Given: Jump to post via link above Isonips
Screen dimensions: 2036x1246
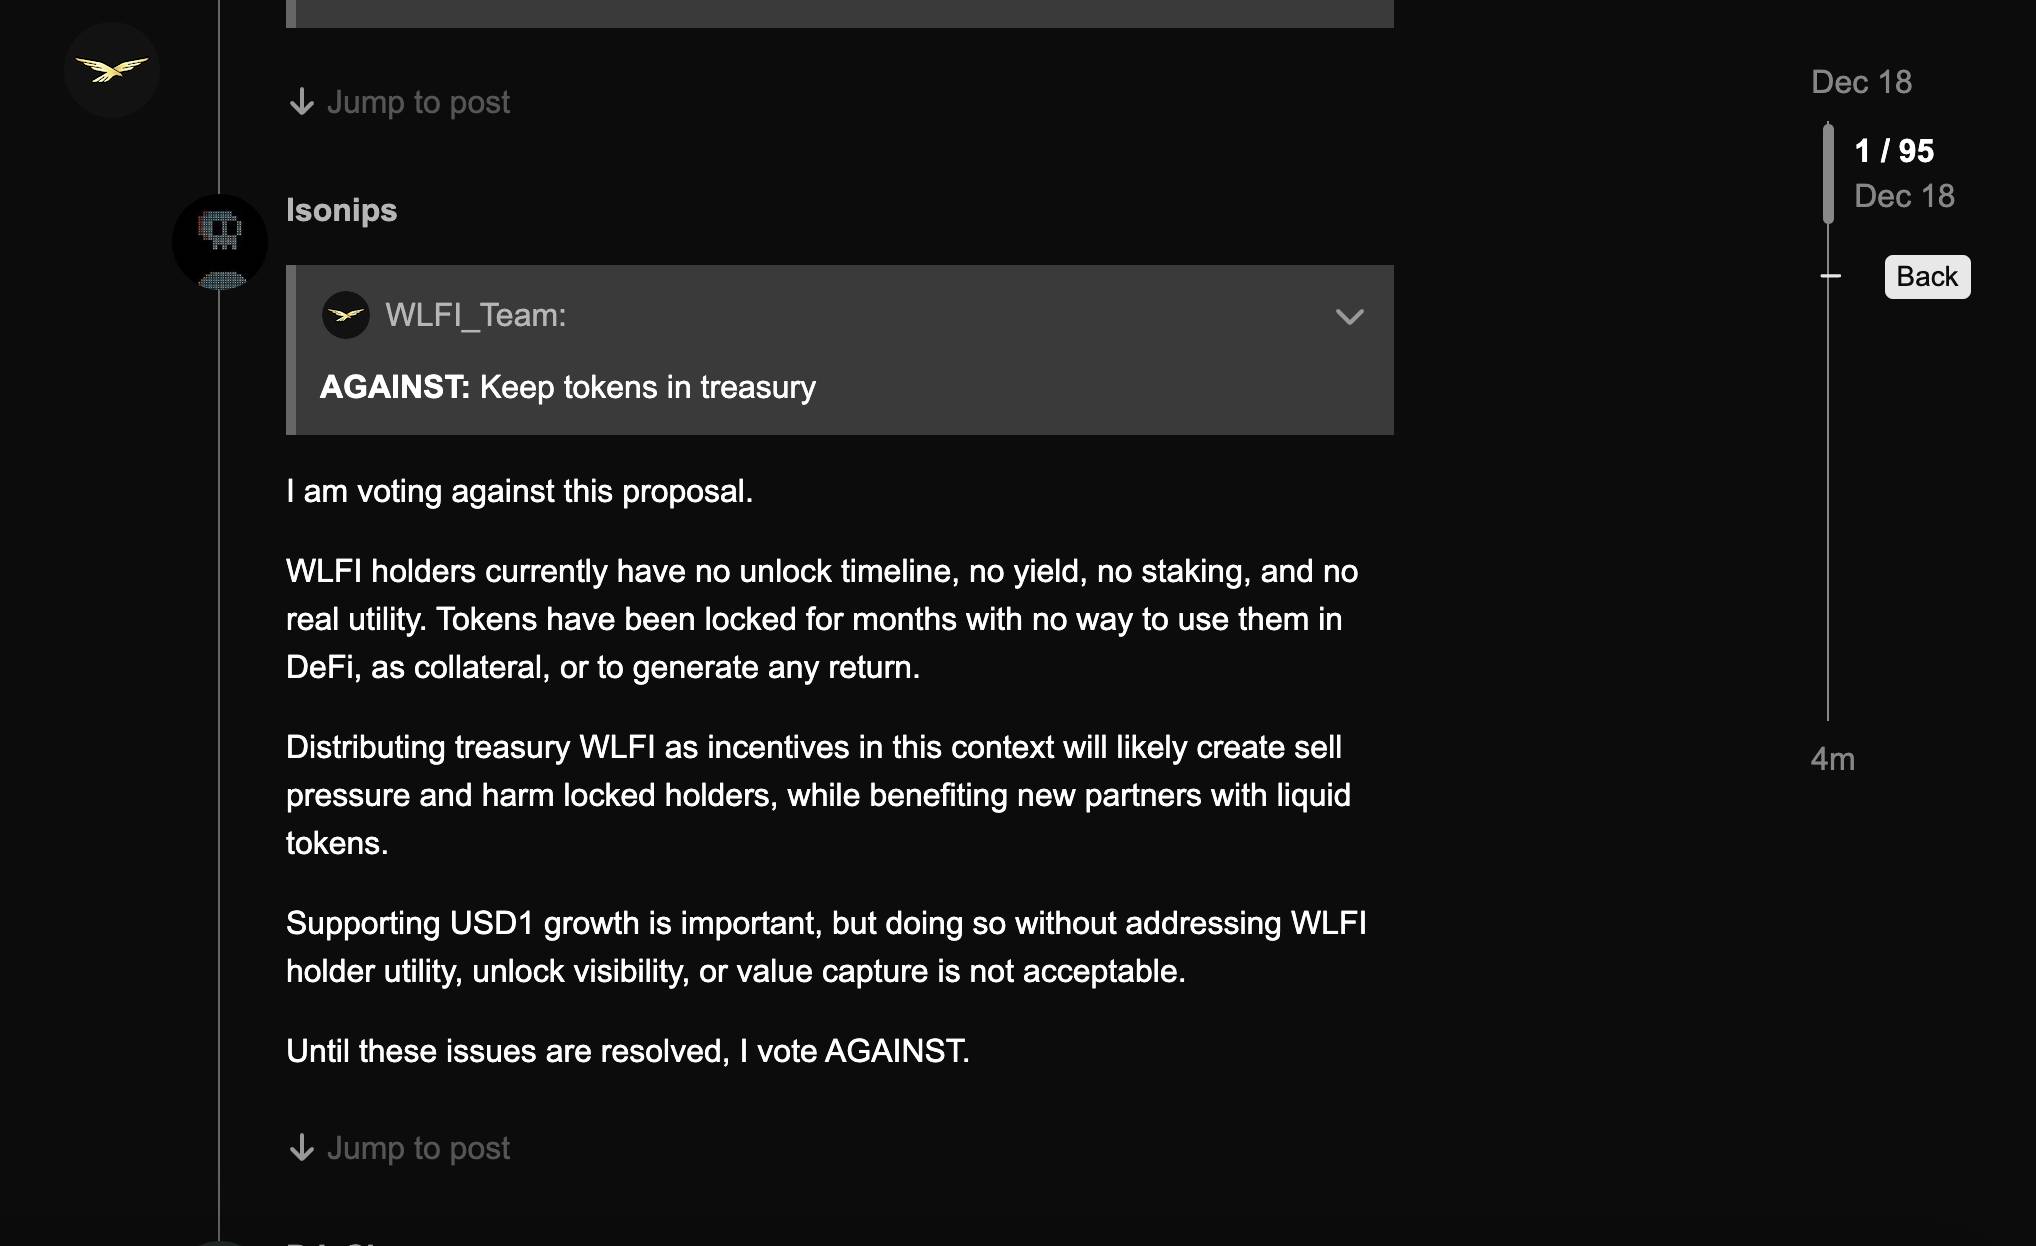Looking at the screenshot, I should point(418,102).
